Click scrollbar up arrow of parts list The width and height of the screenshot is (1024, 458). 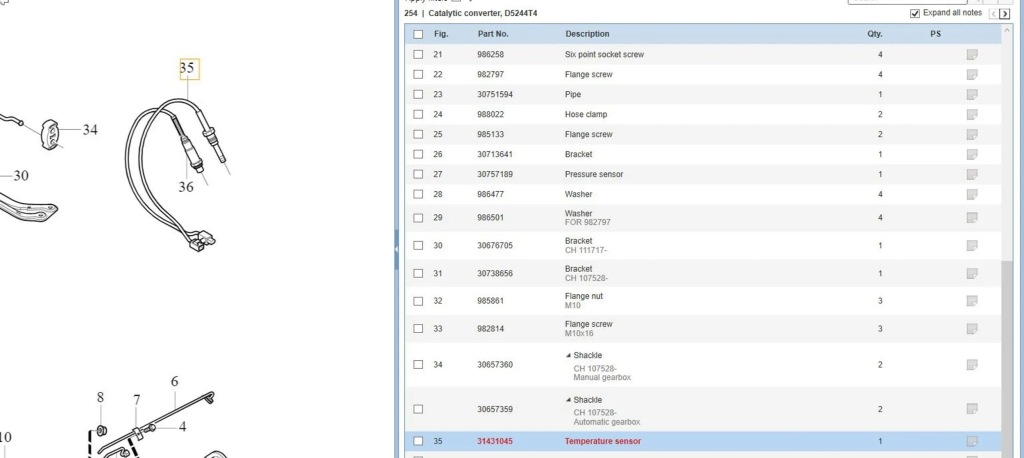pyautogui.click(x=1006, y=29)
